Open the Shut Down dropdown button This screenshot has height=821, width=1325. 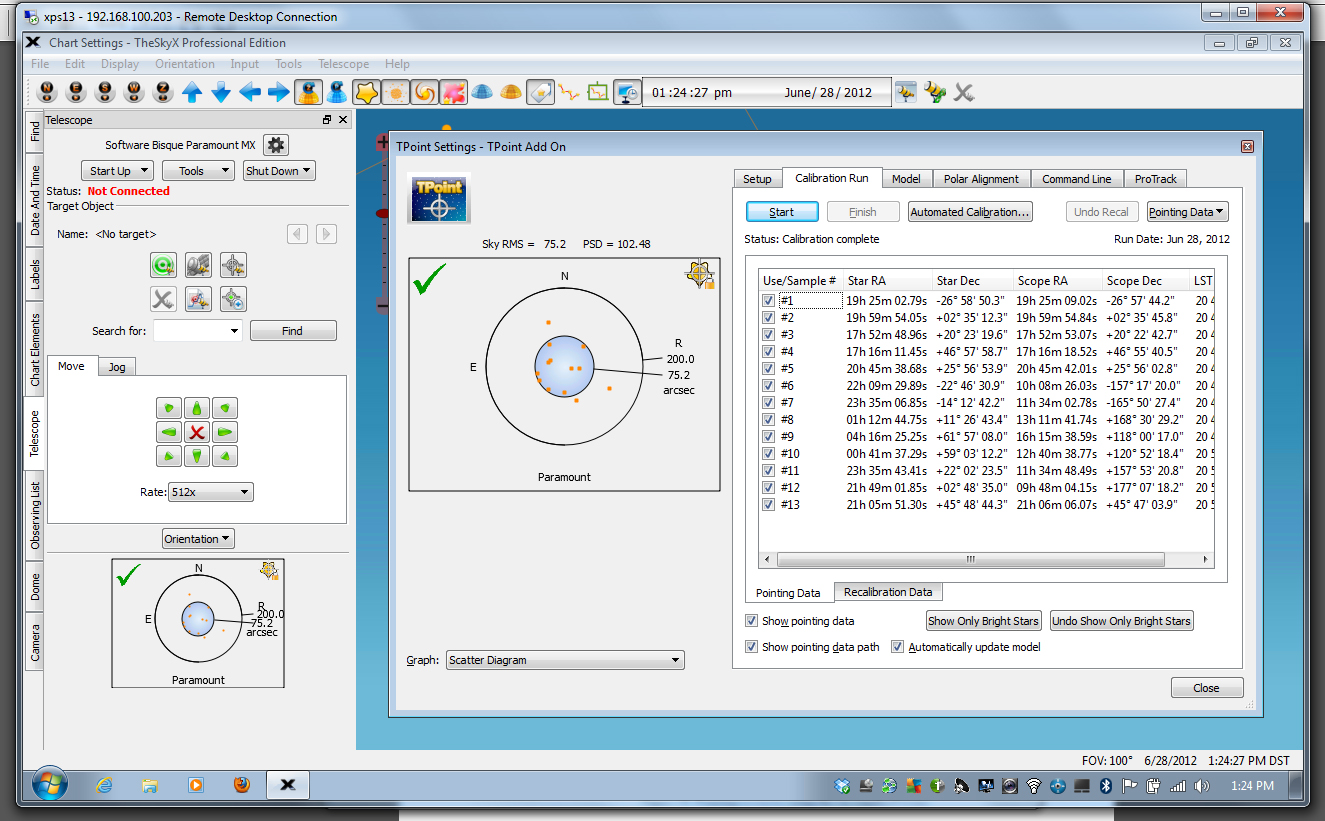tap(279, 171)
